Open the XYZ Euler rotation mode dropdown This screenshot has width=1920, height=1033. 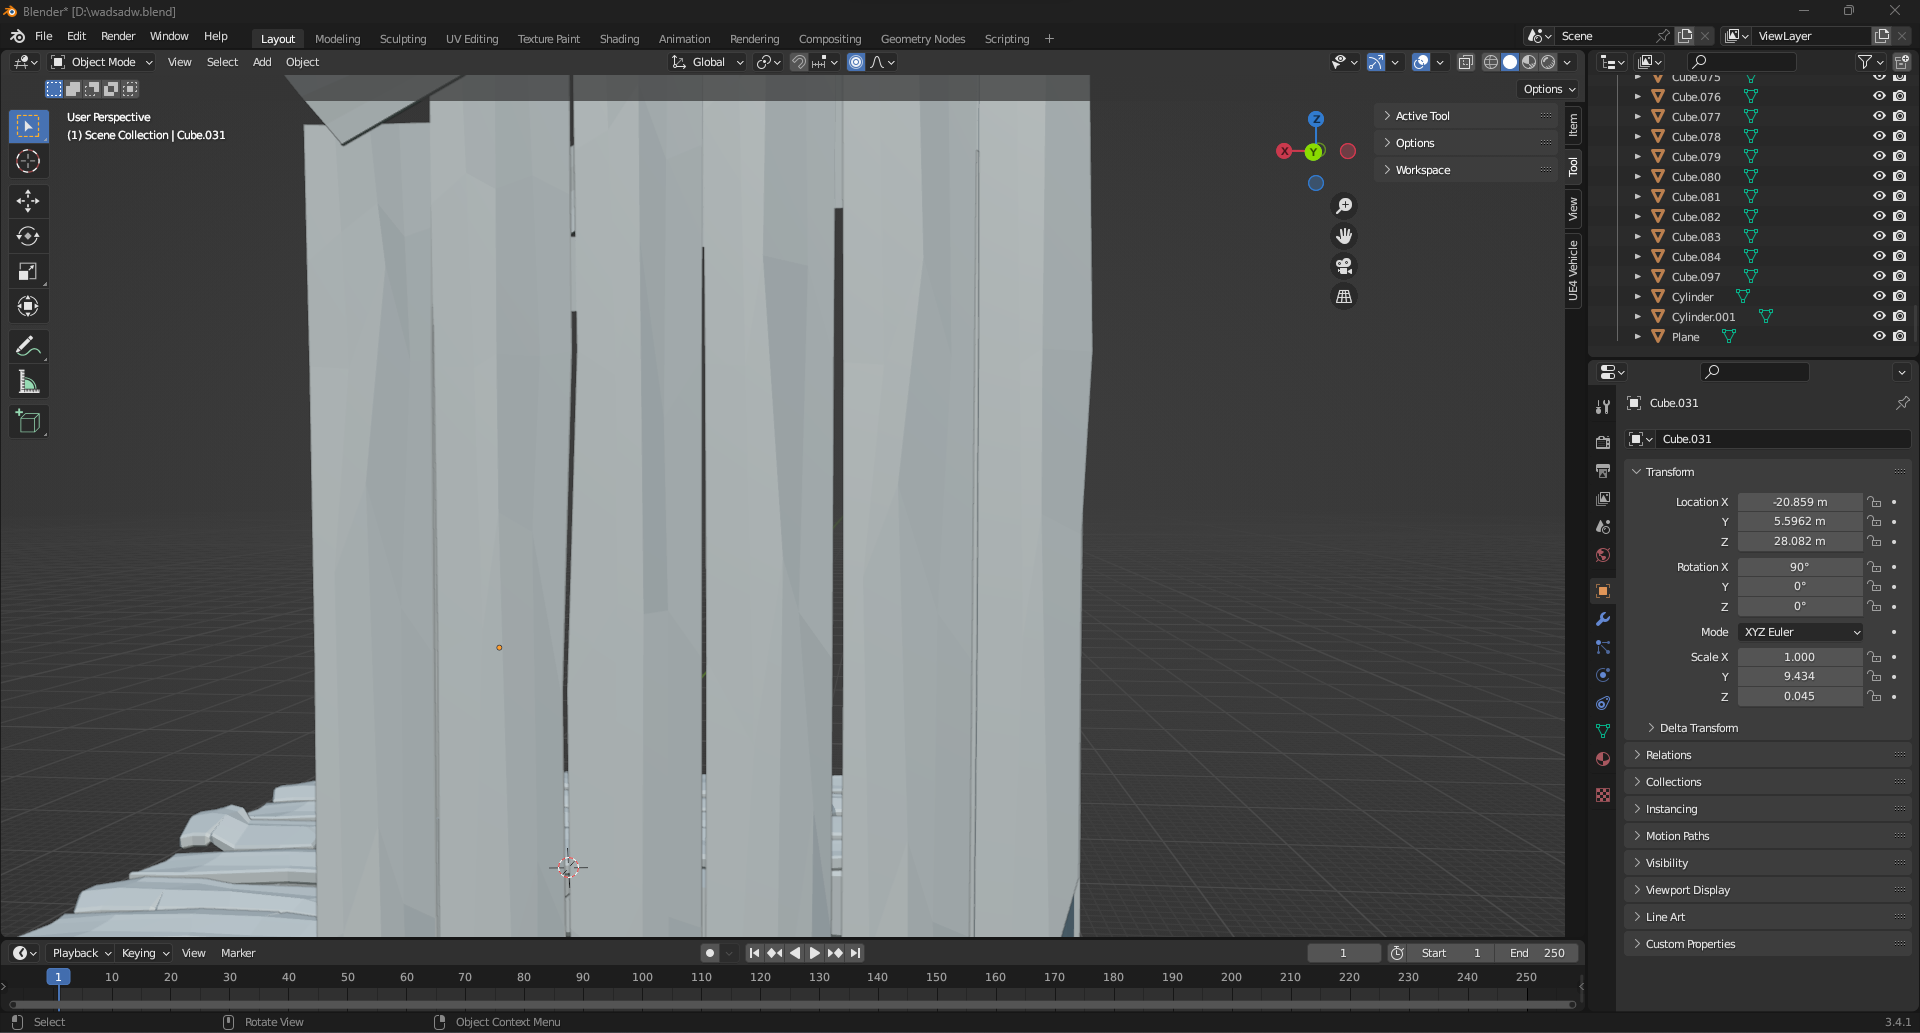tap(1801, 632)
